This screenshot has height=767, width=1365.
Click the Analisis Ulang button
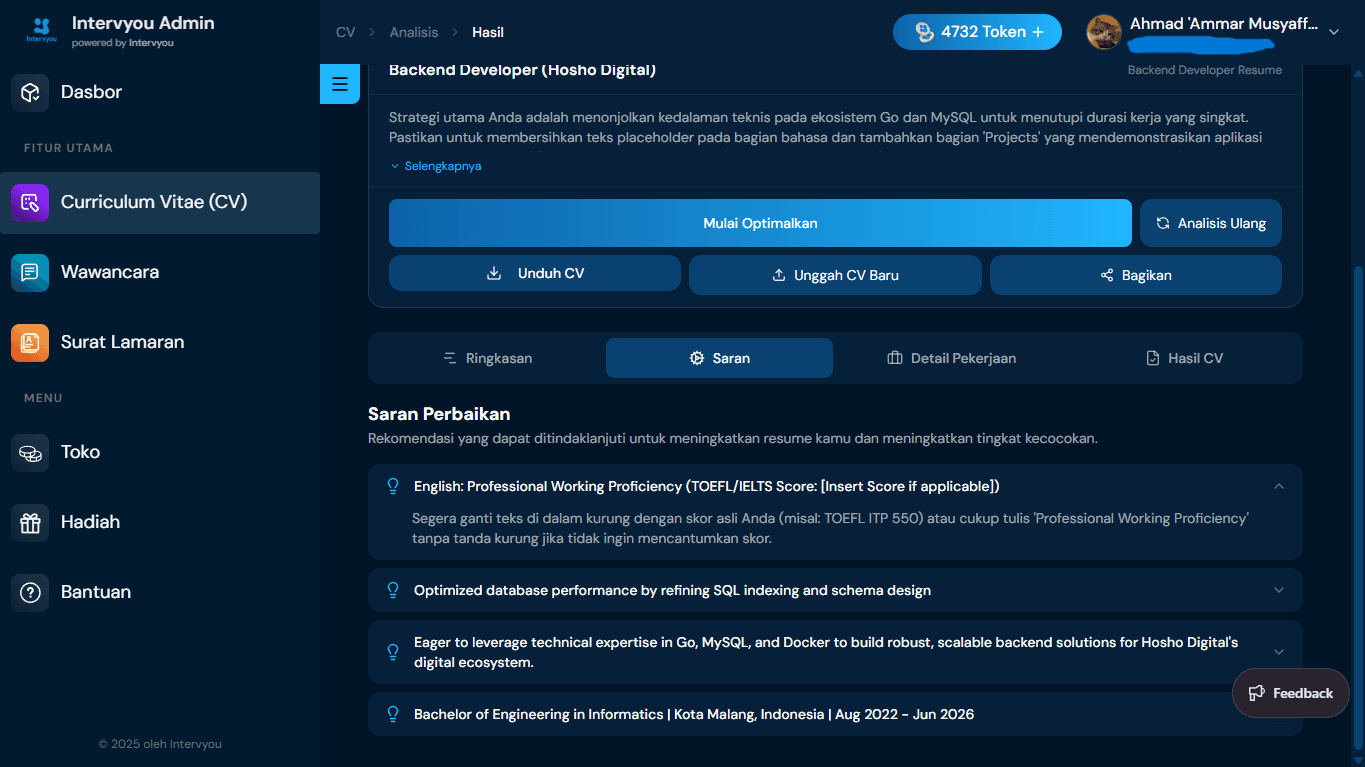point(1211,223)
